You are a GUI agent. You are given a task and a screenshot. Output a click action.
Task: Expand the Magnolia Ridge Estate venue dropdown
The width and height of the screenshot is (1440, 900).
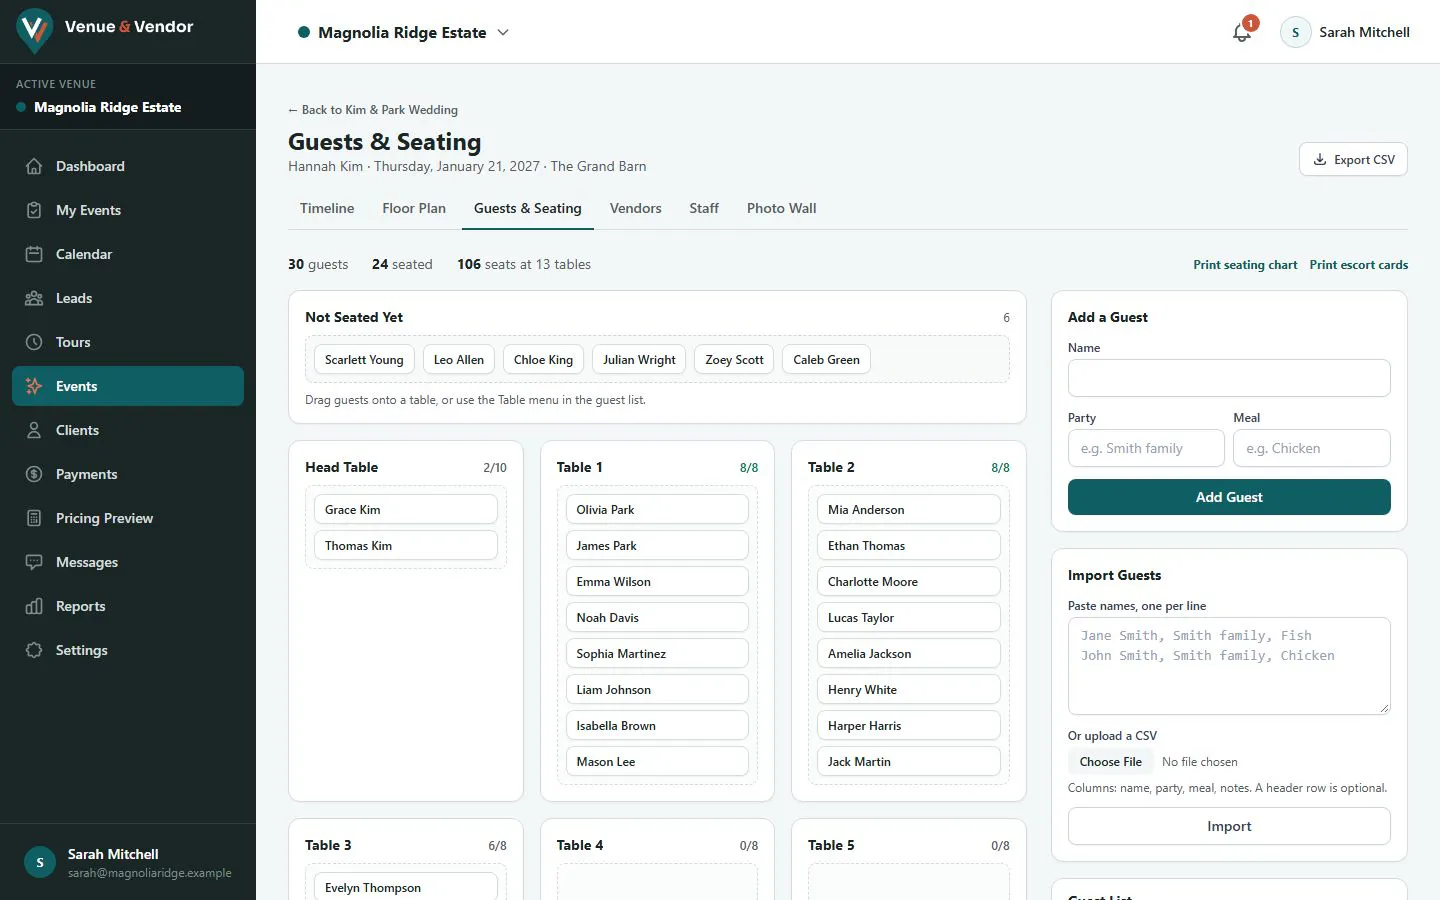coord(404,32)
